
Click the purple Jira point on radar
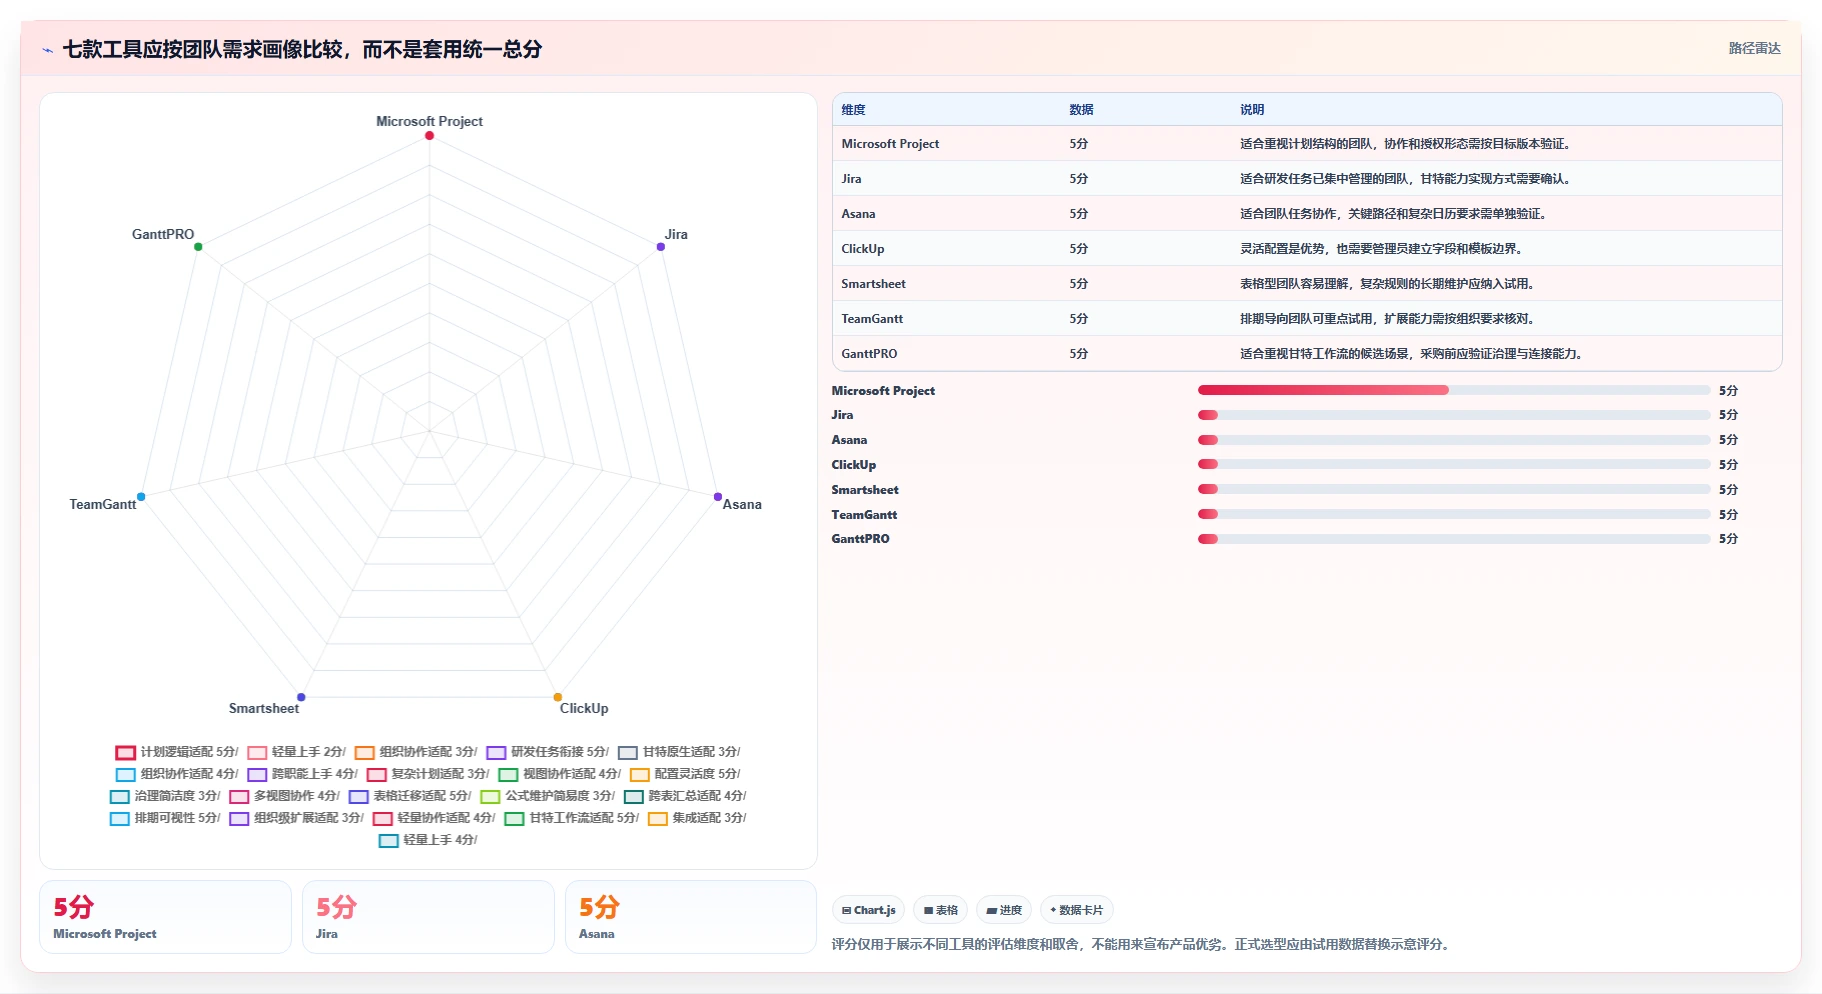(661, 246)
